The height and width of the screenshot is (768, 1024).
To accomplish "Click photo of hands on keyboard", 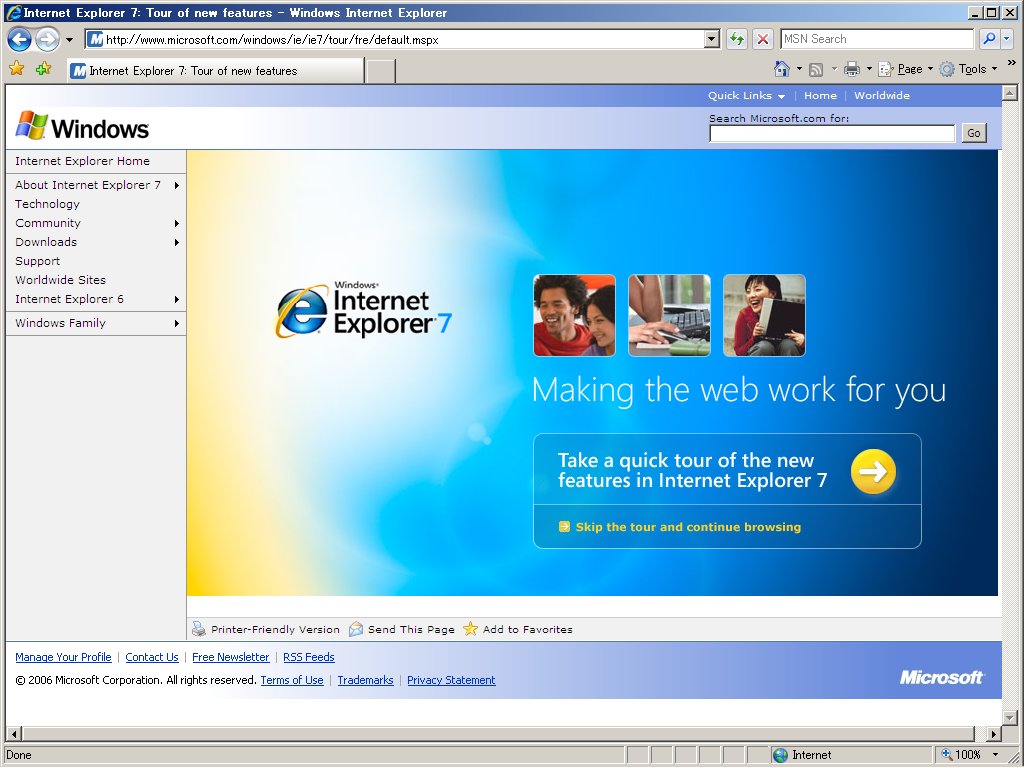I will 669,315.
